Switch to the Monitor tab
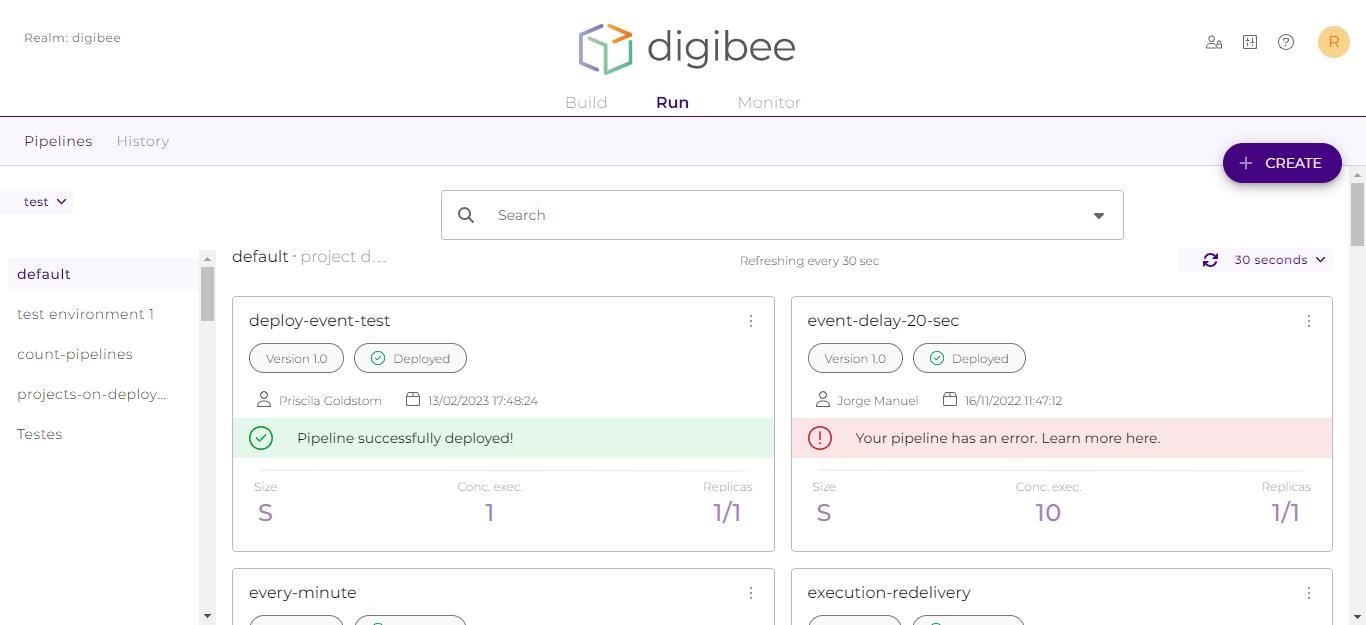Image resolution: width=1366 pixels, height=625 pixels. pos(768,102)
